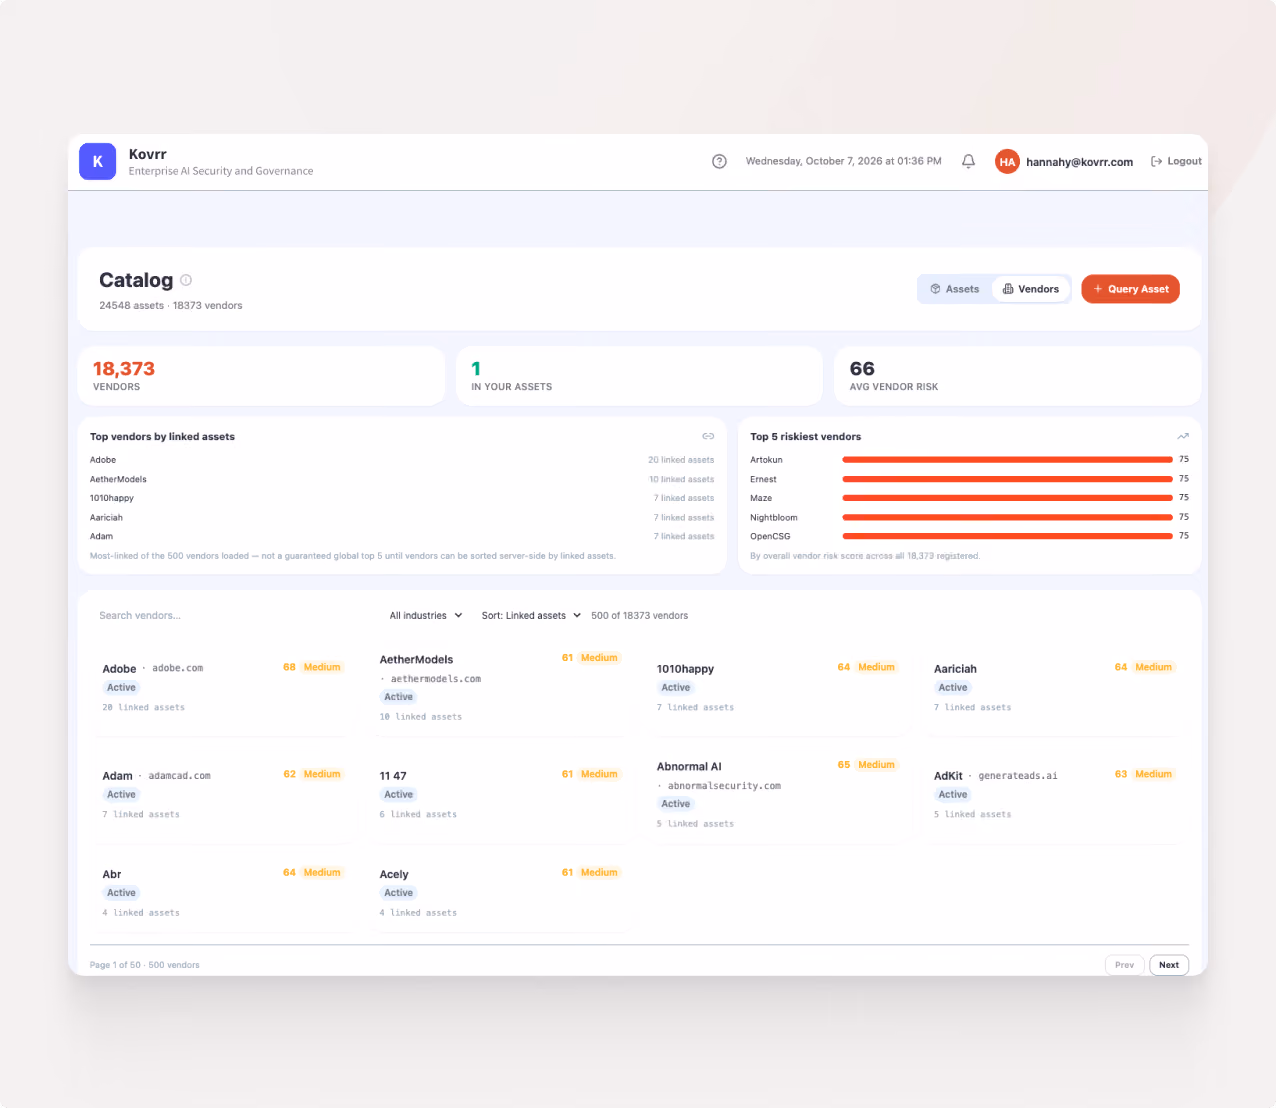Click the Artokun risk score bar
Image resolution: width=1276 pixels, height=1108 pixels.
1007,460
